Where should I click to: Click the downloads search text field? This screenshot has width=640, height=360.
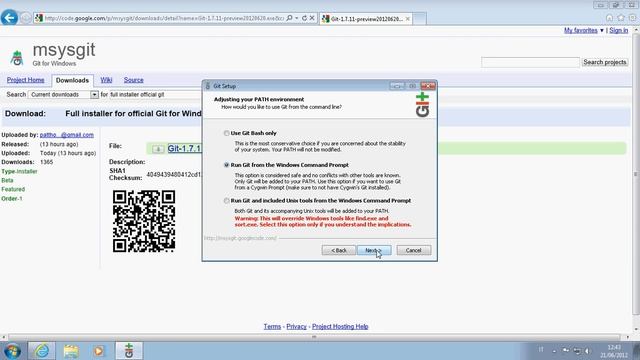(156, 94)
